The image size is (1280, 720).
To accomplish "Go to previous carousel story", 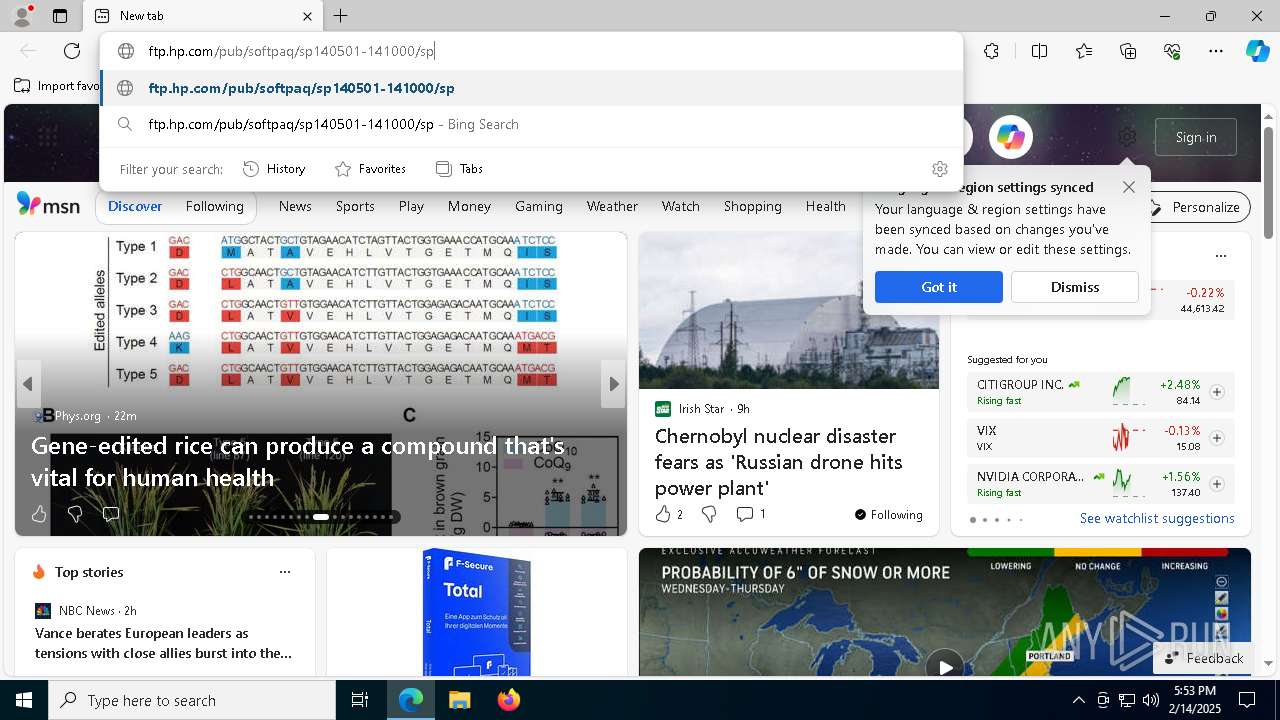I will click(28, 384).
